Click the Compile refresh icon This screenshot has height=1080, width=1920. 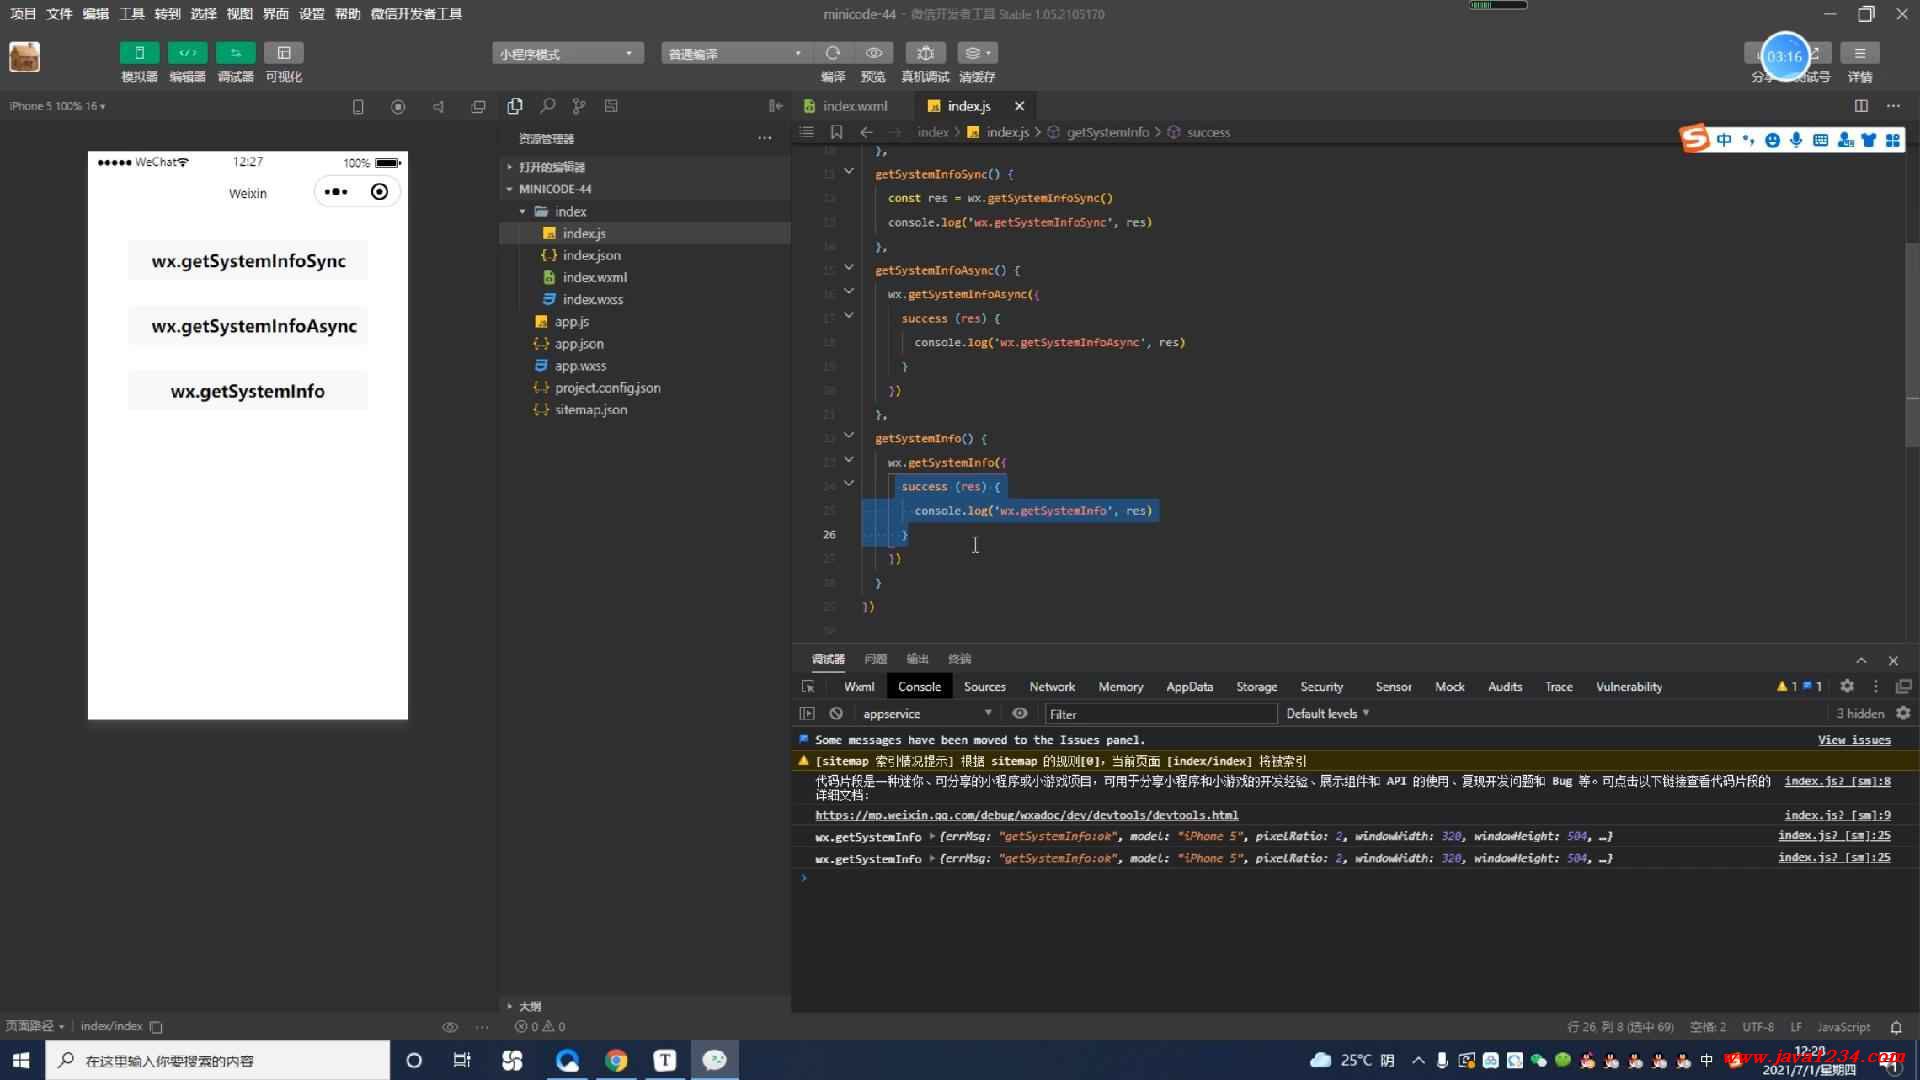pyautogui.click(x=833, y=53)
